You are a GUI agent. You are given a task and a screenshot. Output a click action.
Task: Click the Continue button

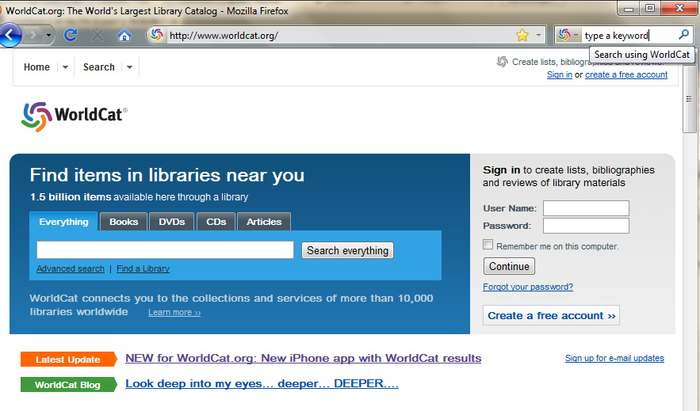tap(509, 266)
